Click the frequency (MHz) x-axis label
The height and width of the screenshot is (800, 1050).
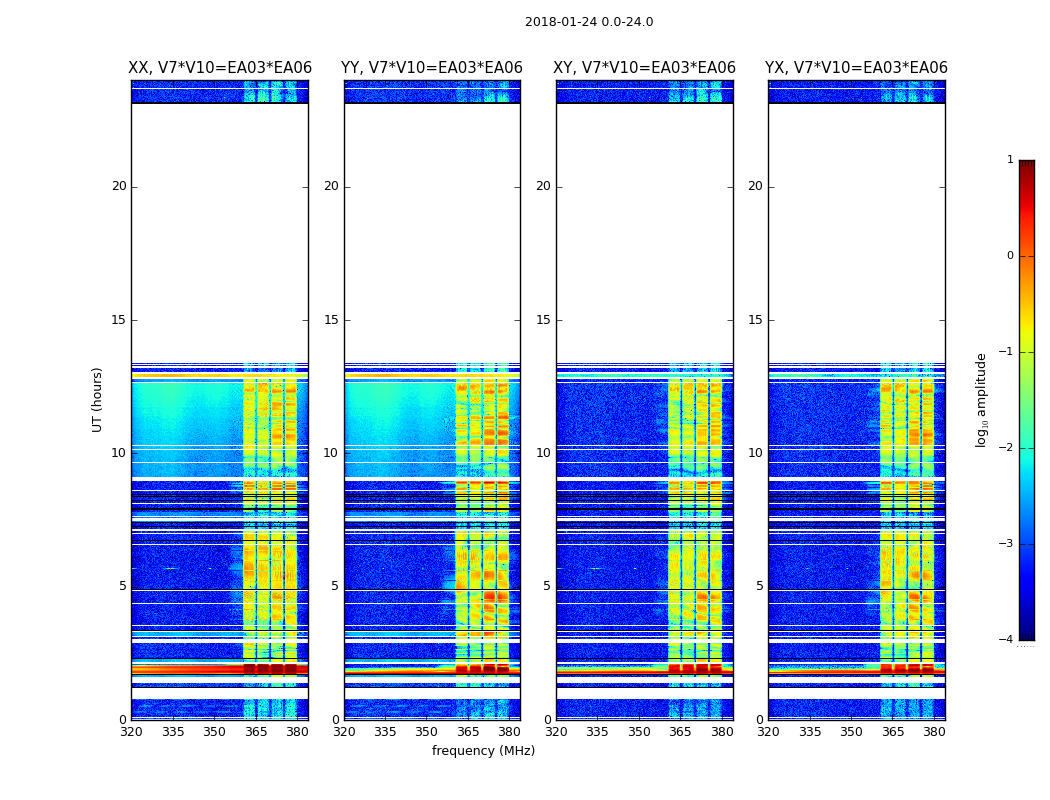pos(483,751)
